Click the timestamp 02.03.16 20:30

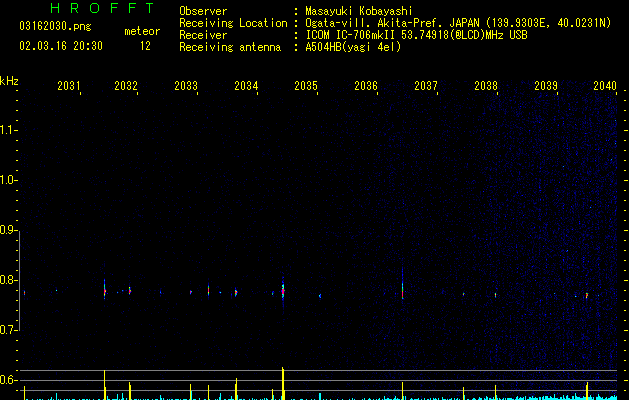point(61,46)
